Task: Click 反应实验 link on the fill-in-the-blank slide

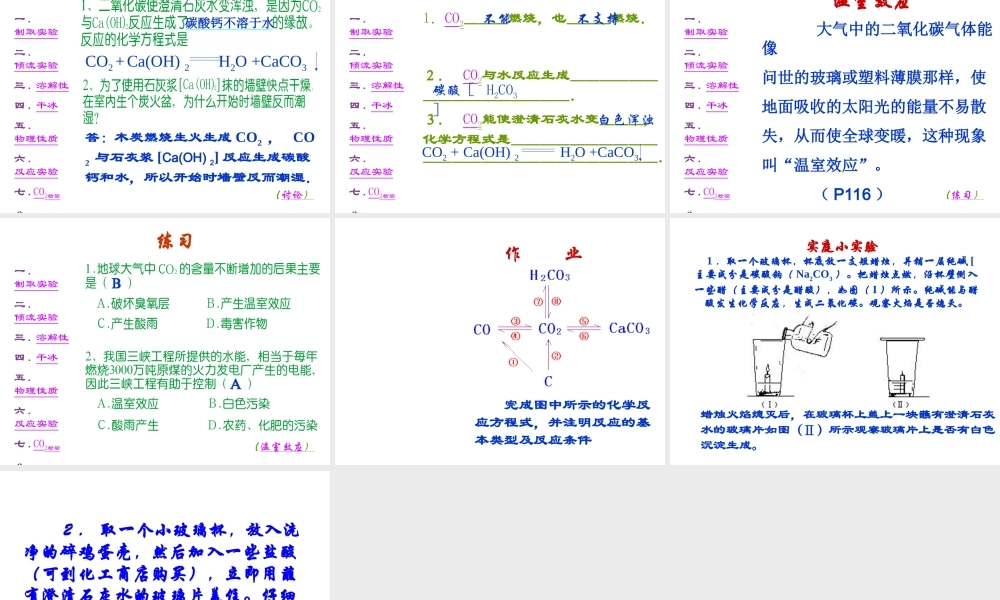Action: 371,172
